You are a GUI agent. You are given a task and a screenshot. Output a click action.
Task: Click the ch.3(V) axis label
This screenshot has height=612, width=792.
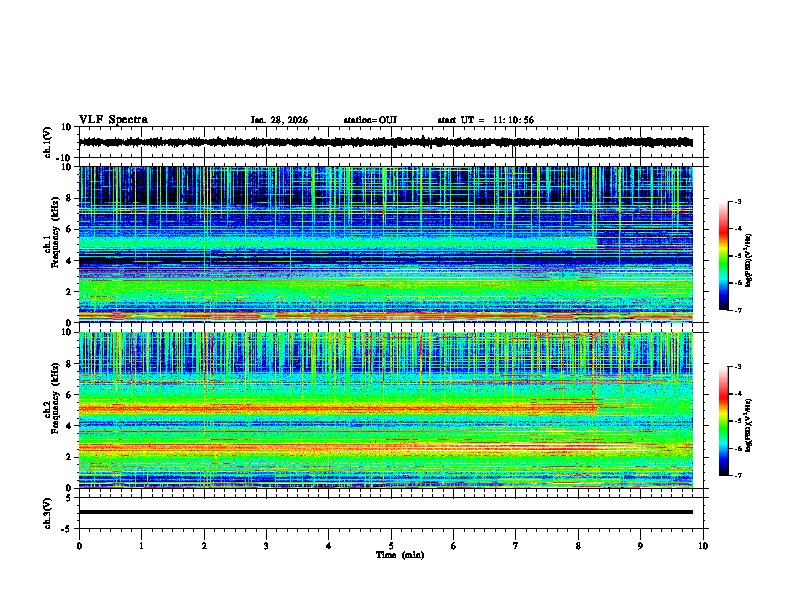(48, 513)
